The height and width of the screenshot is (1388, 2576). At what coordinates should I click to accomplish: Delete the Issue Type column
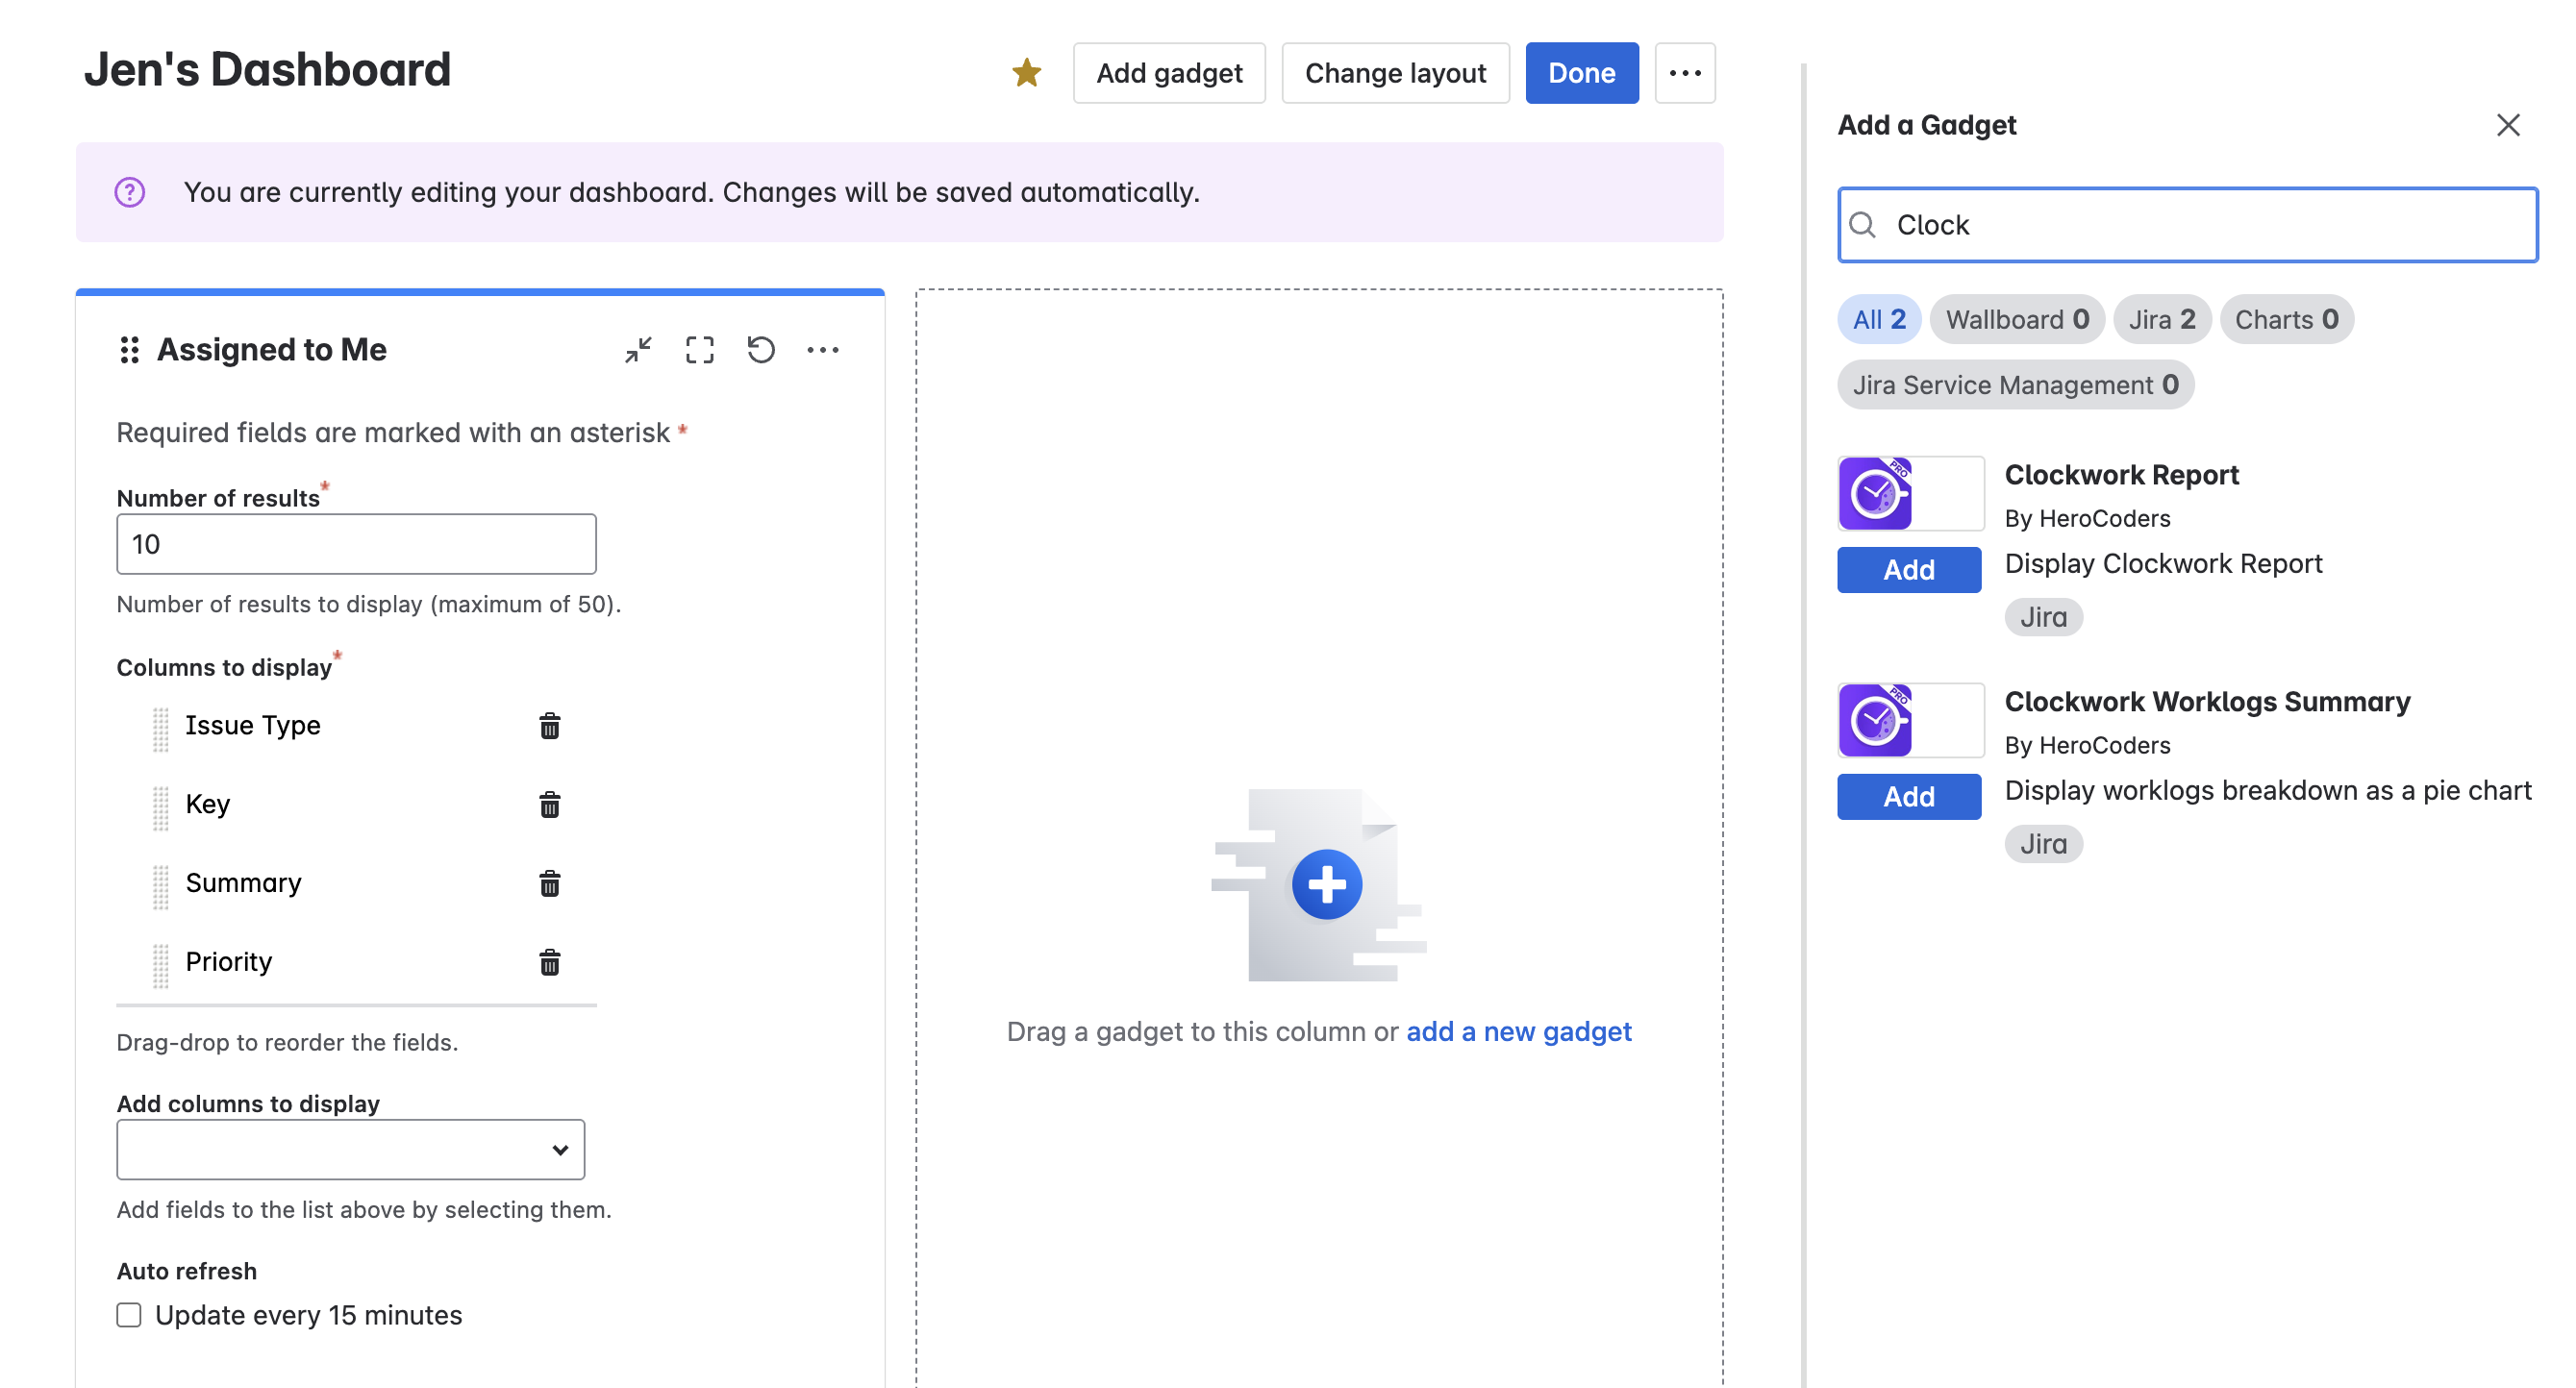(549, 726)
